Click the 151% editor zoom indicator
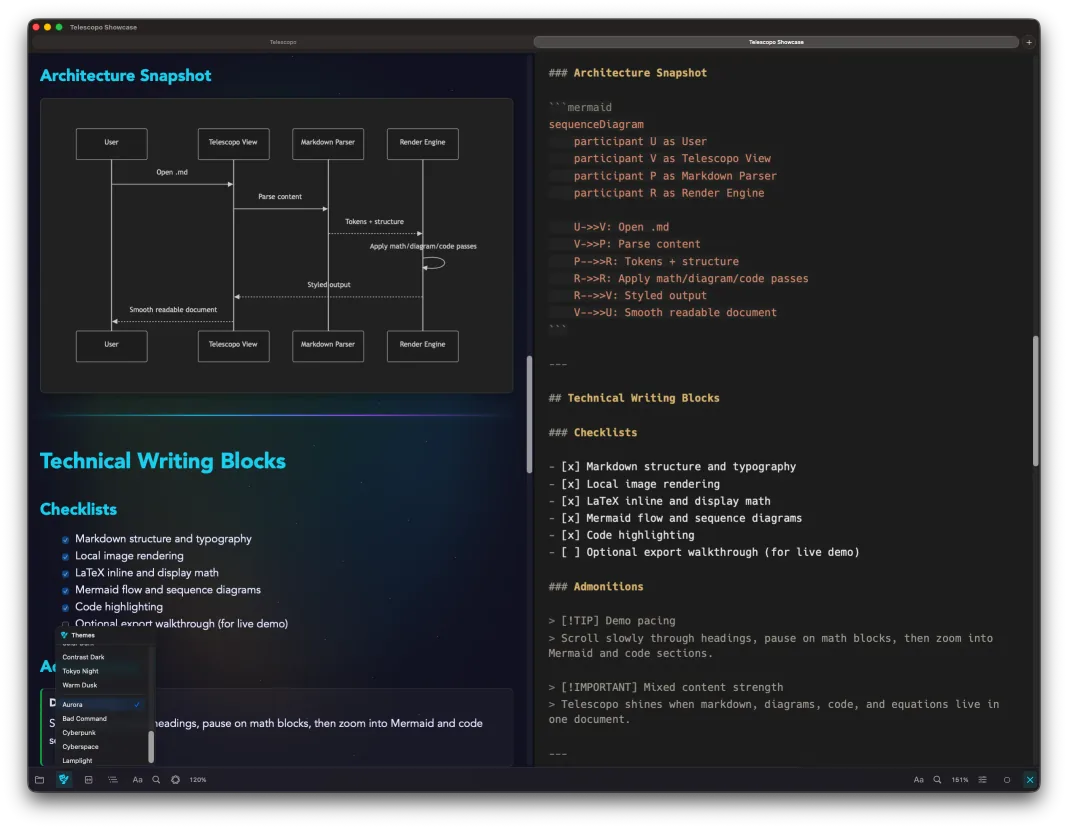 tap(960, 780)
